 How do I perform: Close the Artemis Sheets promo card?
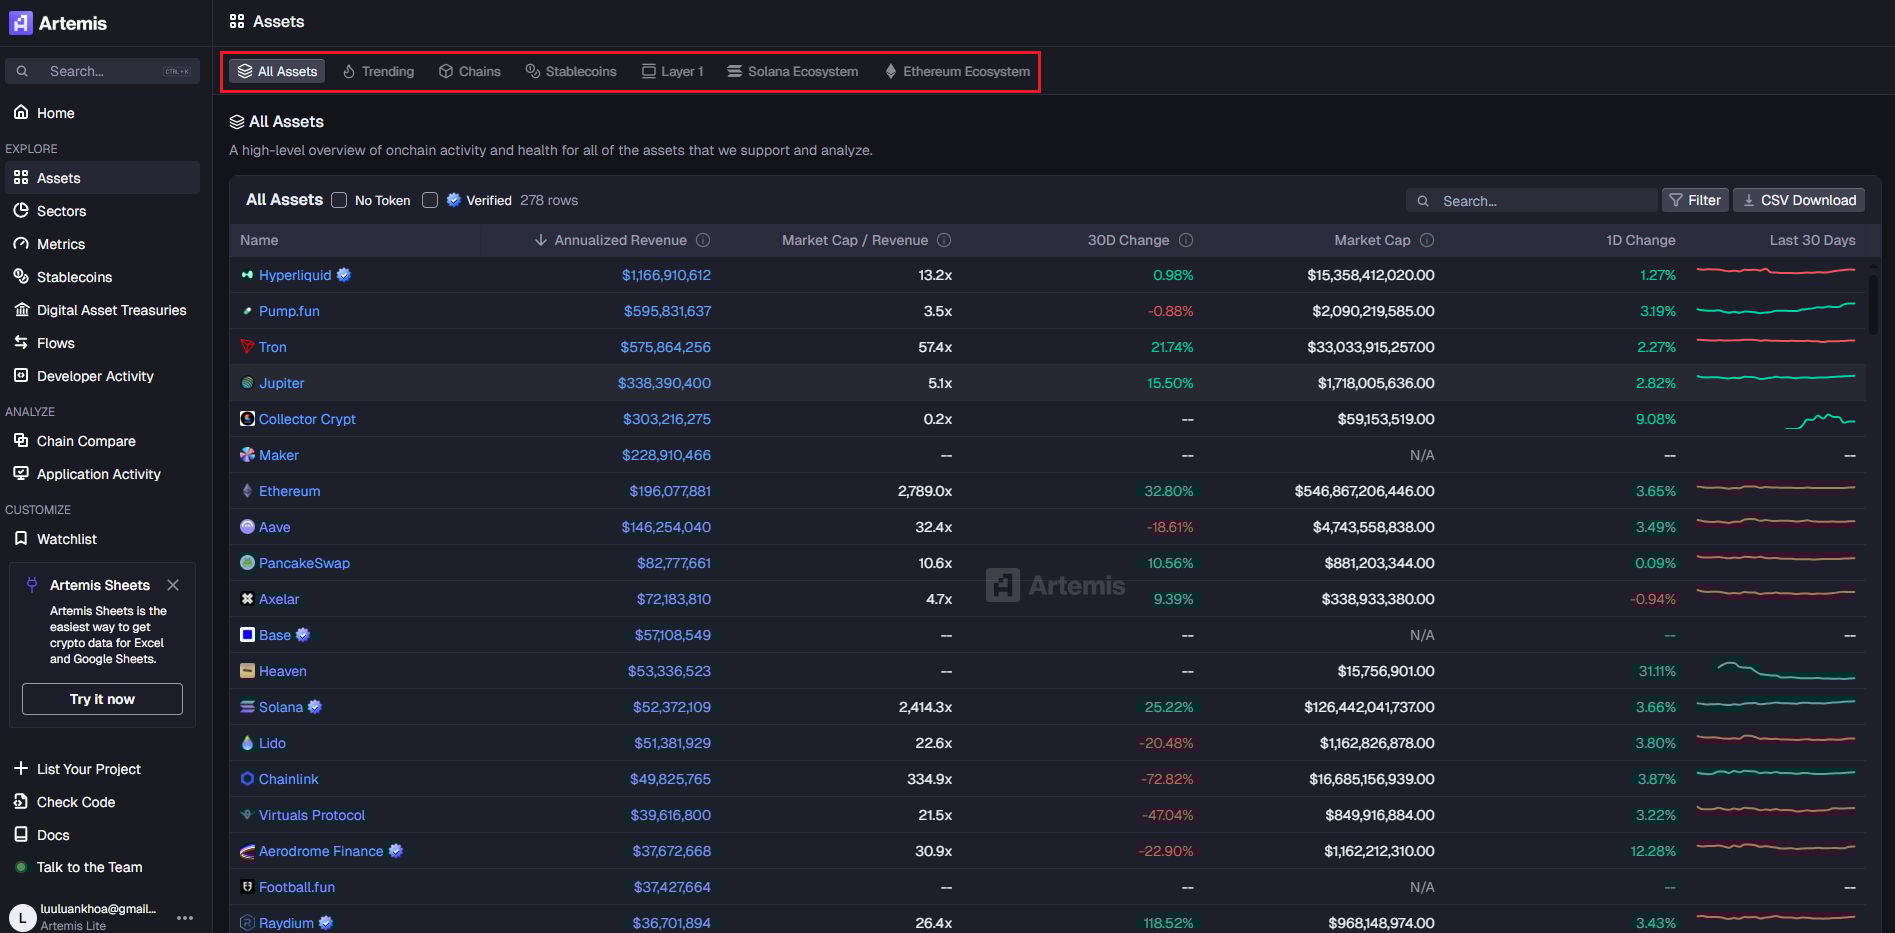click(173, 585)
